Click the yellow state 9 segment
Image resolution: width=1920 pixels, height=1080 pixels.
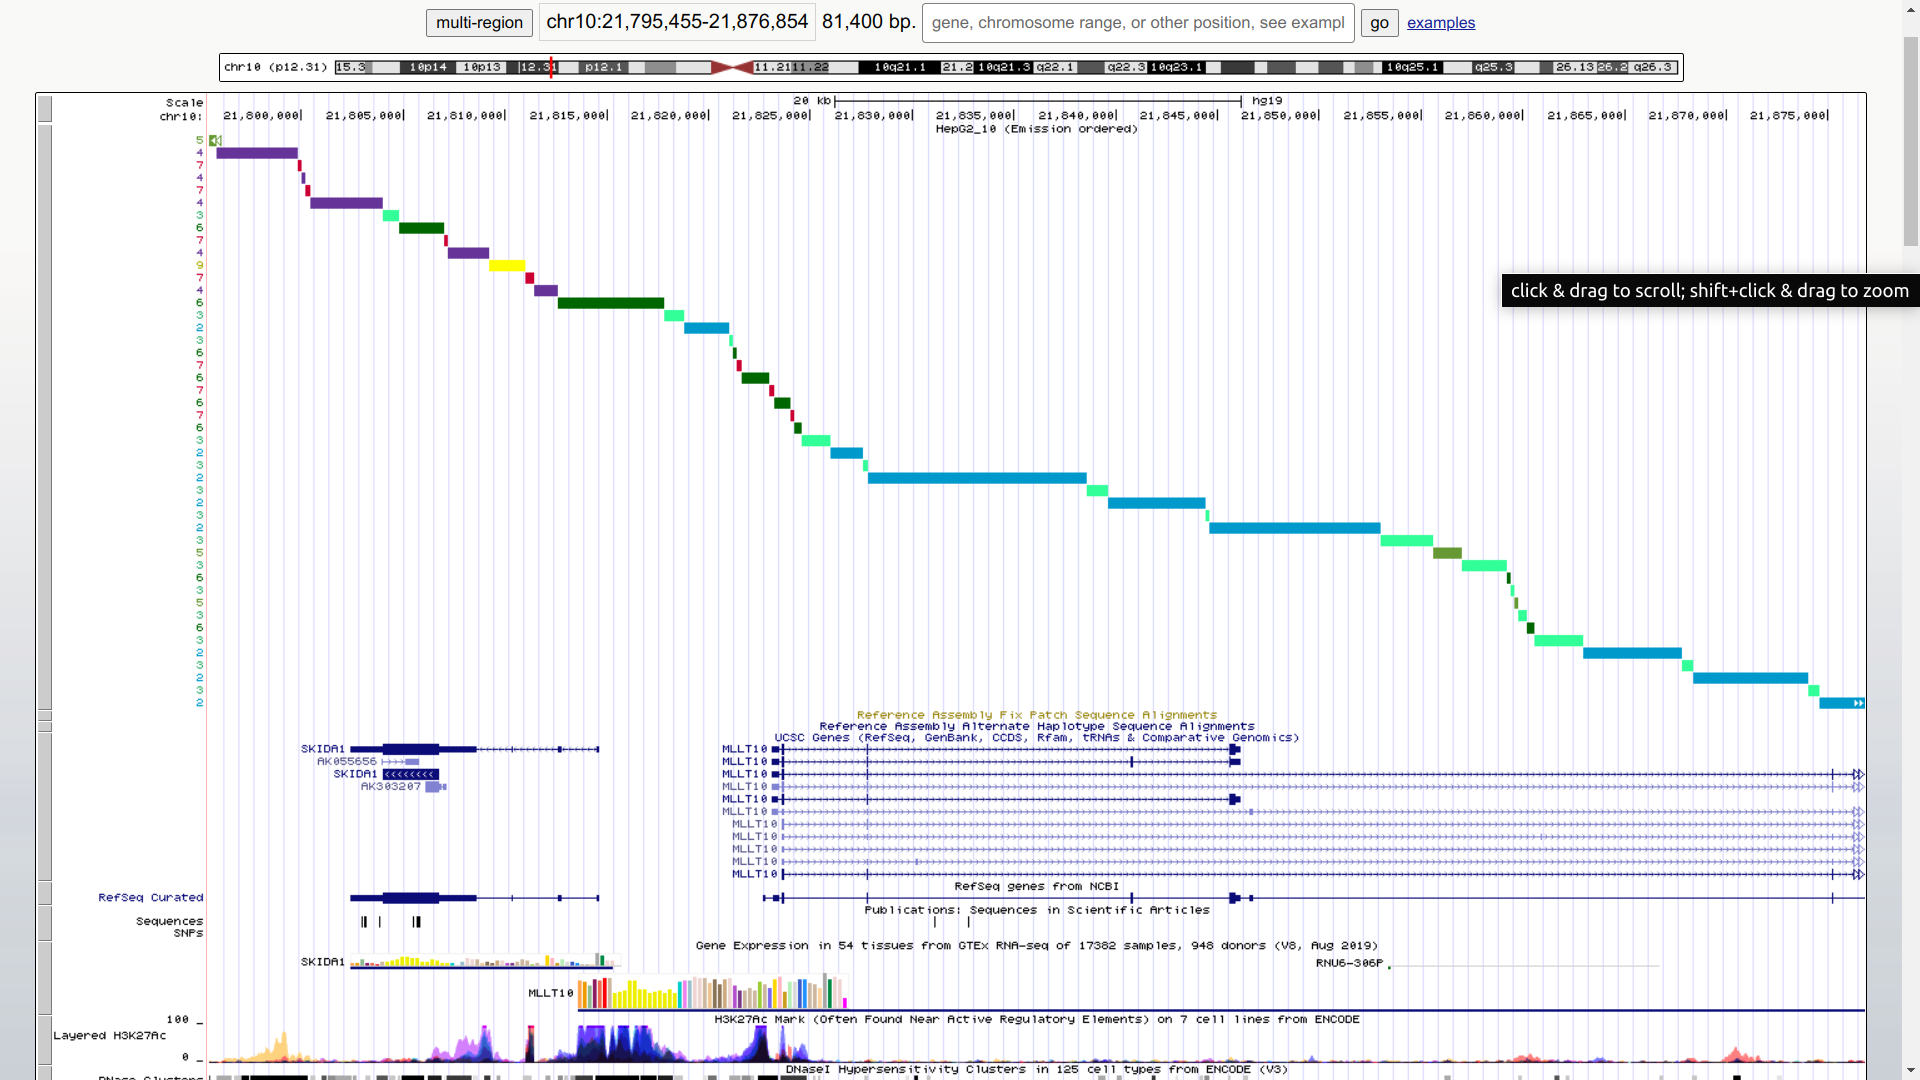click(507, 265)
